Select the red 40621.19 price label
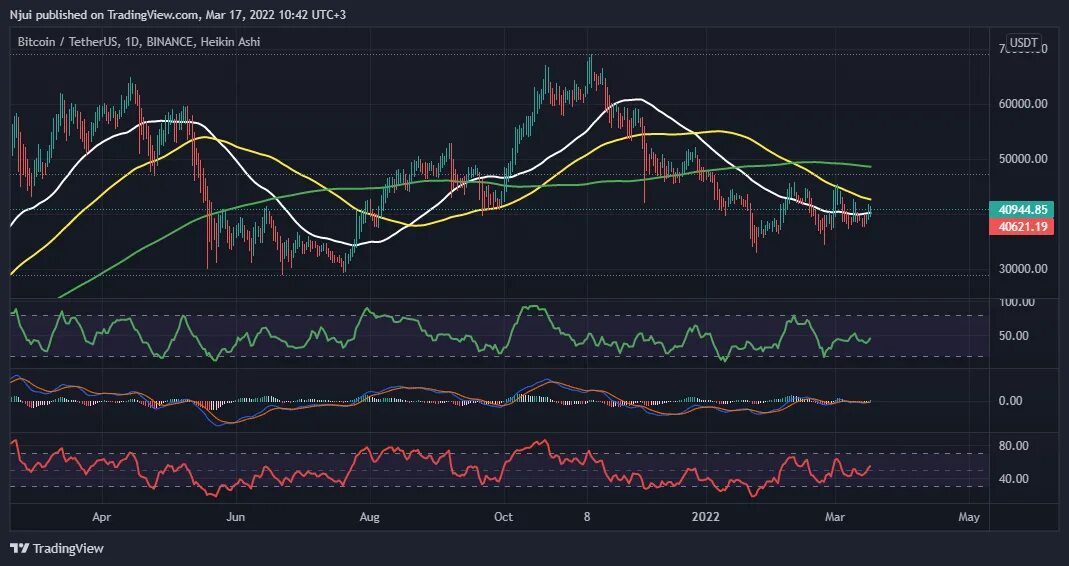1069x566 pixels. click(1021, 226)
